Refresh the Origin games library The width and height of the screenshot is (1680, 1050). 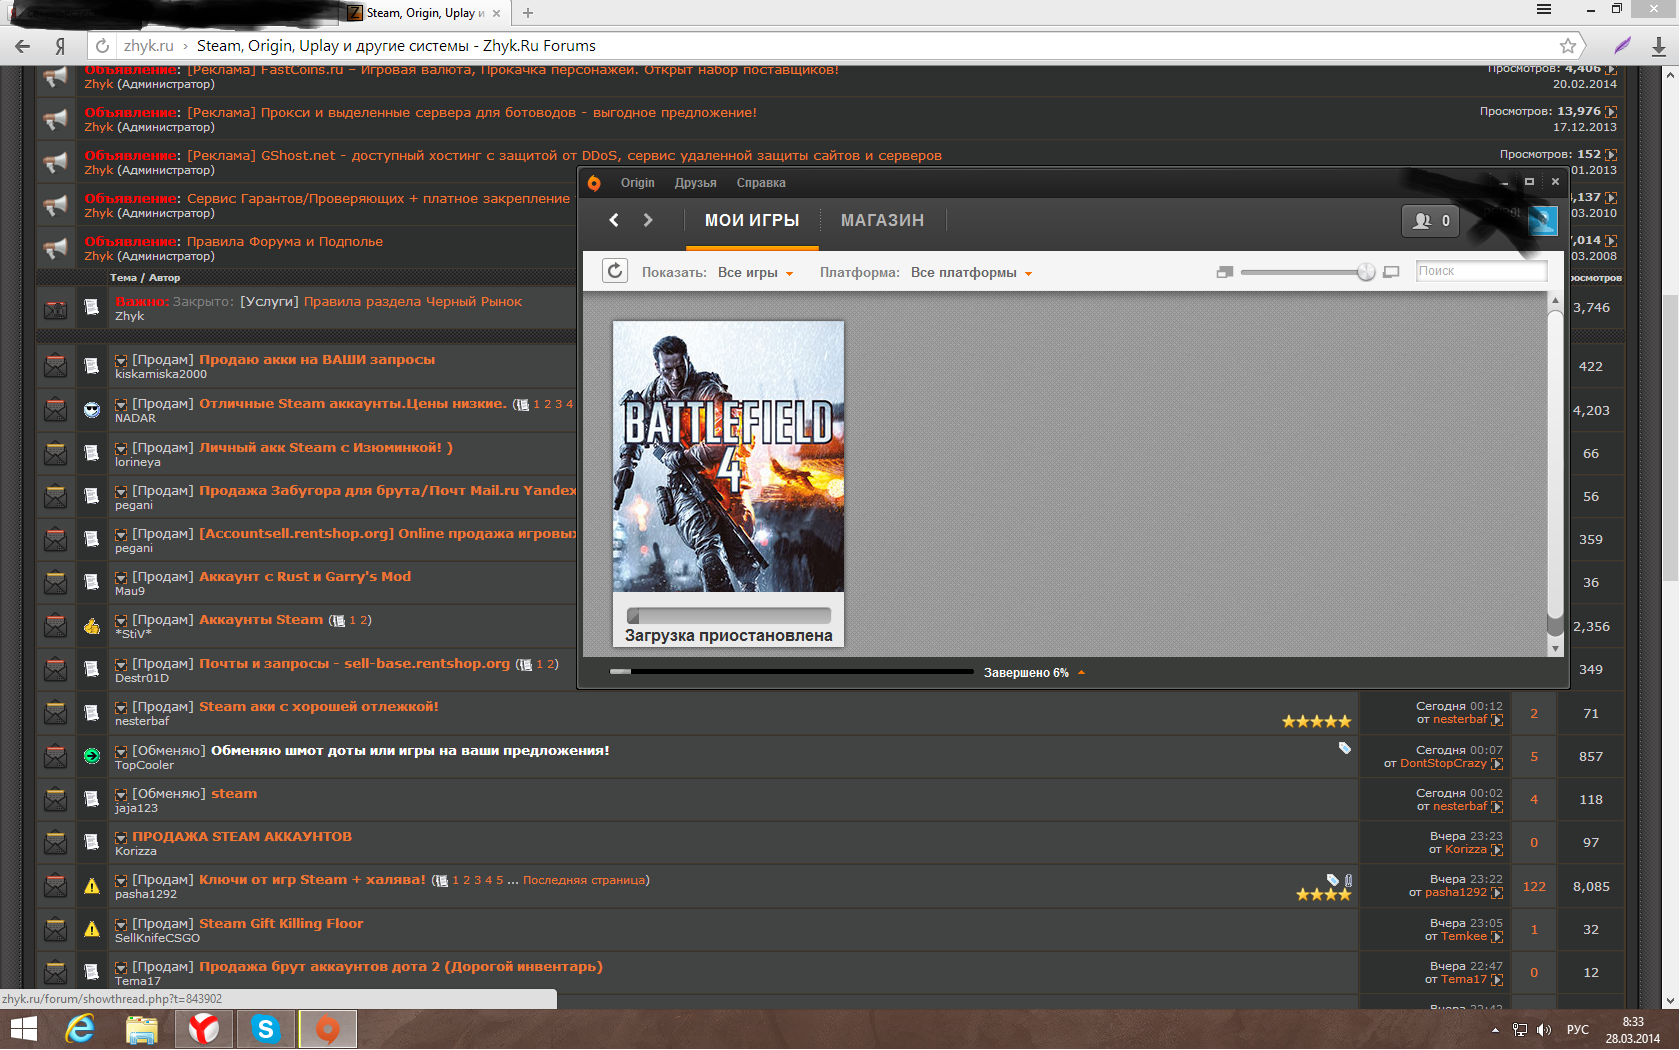615,271
